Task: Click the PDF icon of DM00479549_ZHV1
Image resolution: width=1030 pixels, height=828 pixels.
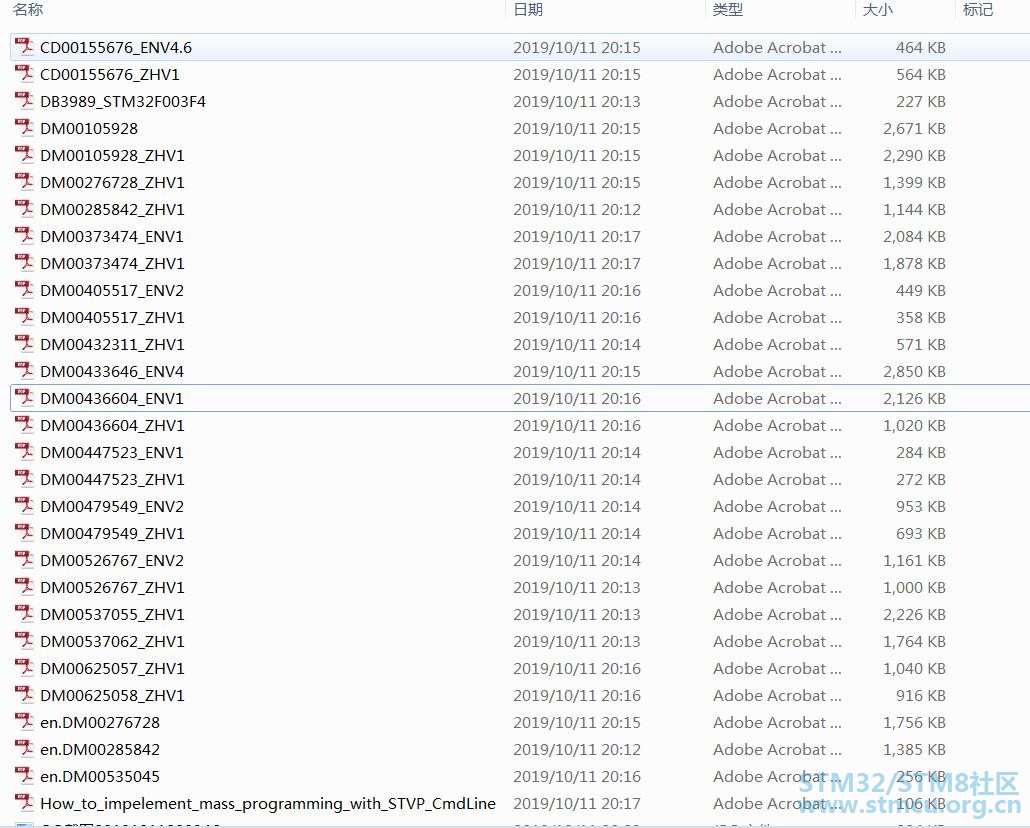Action: pos(24,532)
